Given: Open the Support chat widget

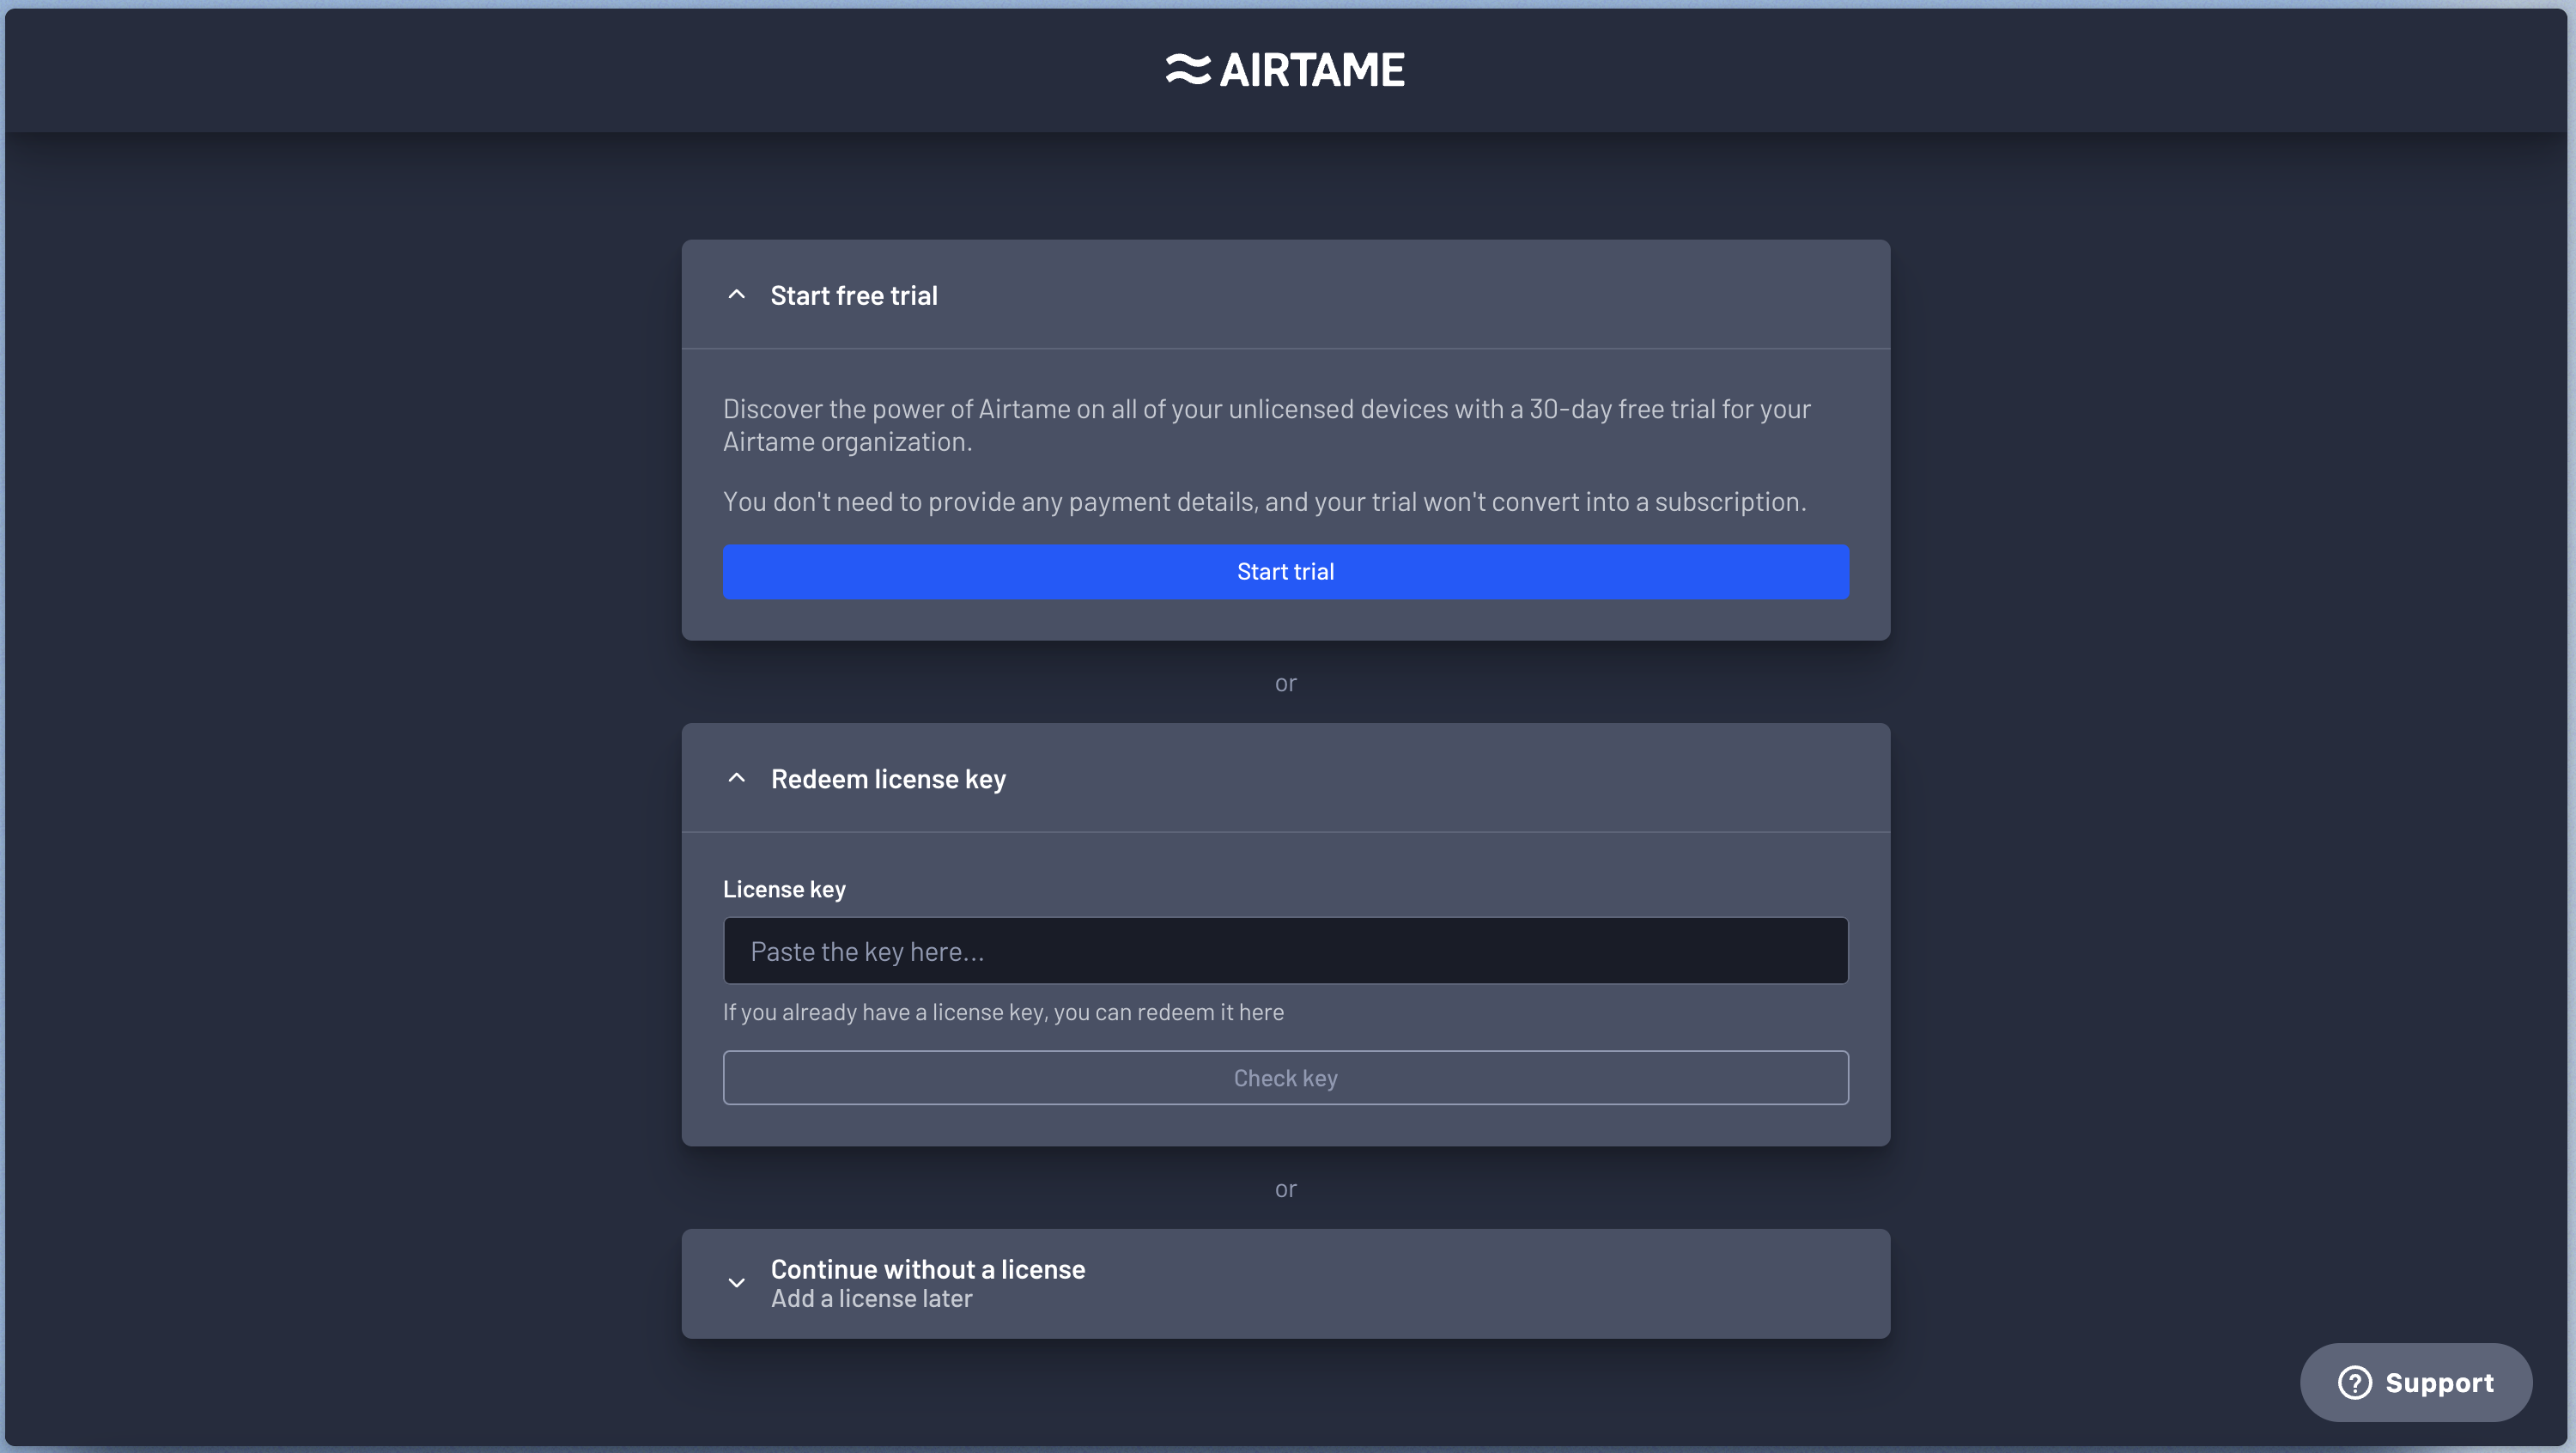Looking at the screenshot, I should (x=2416, y=1383).
